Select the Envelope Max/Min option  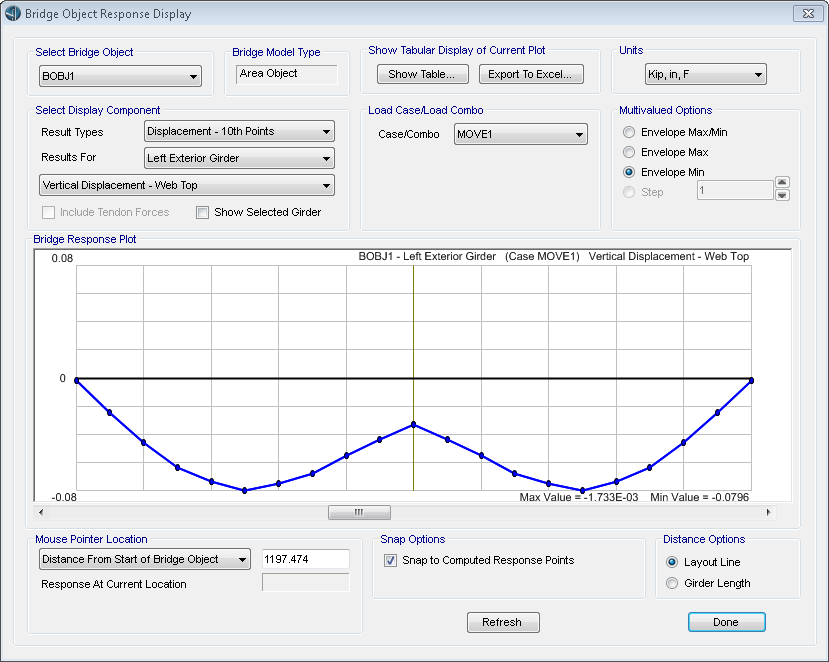tap(629, 132)
